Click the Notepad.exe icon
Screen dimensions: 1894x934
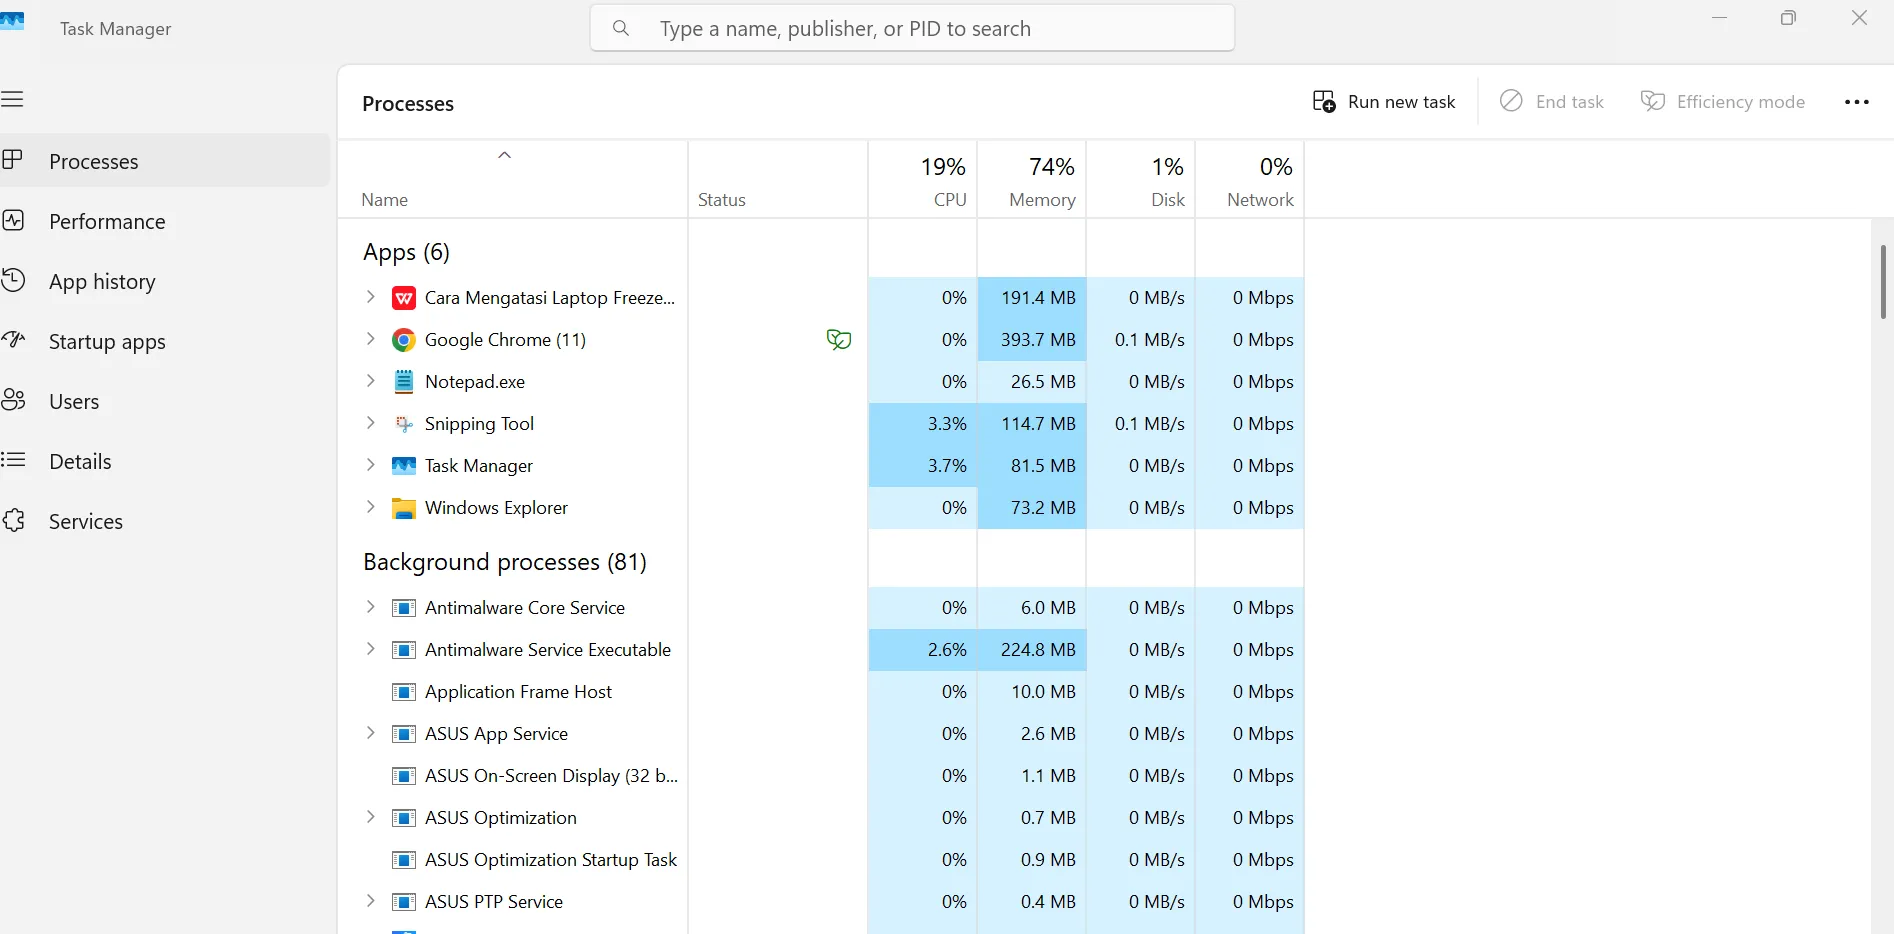[x=404, y=382]
